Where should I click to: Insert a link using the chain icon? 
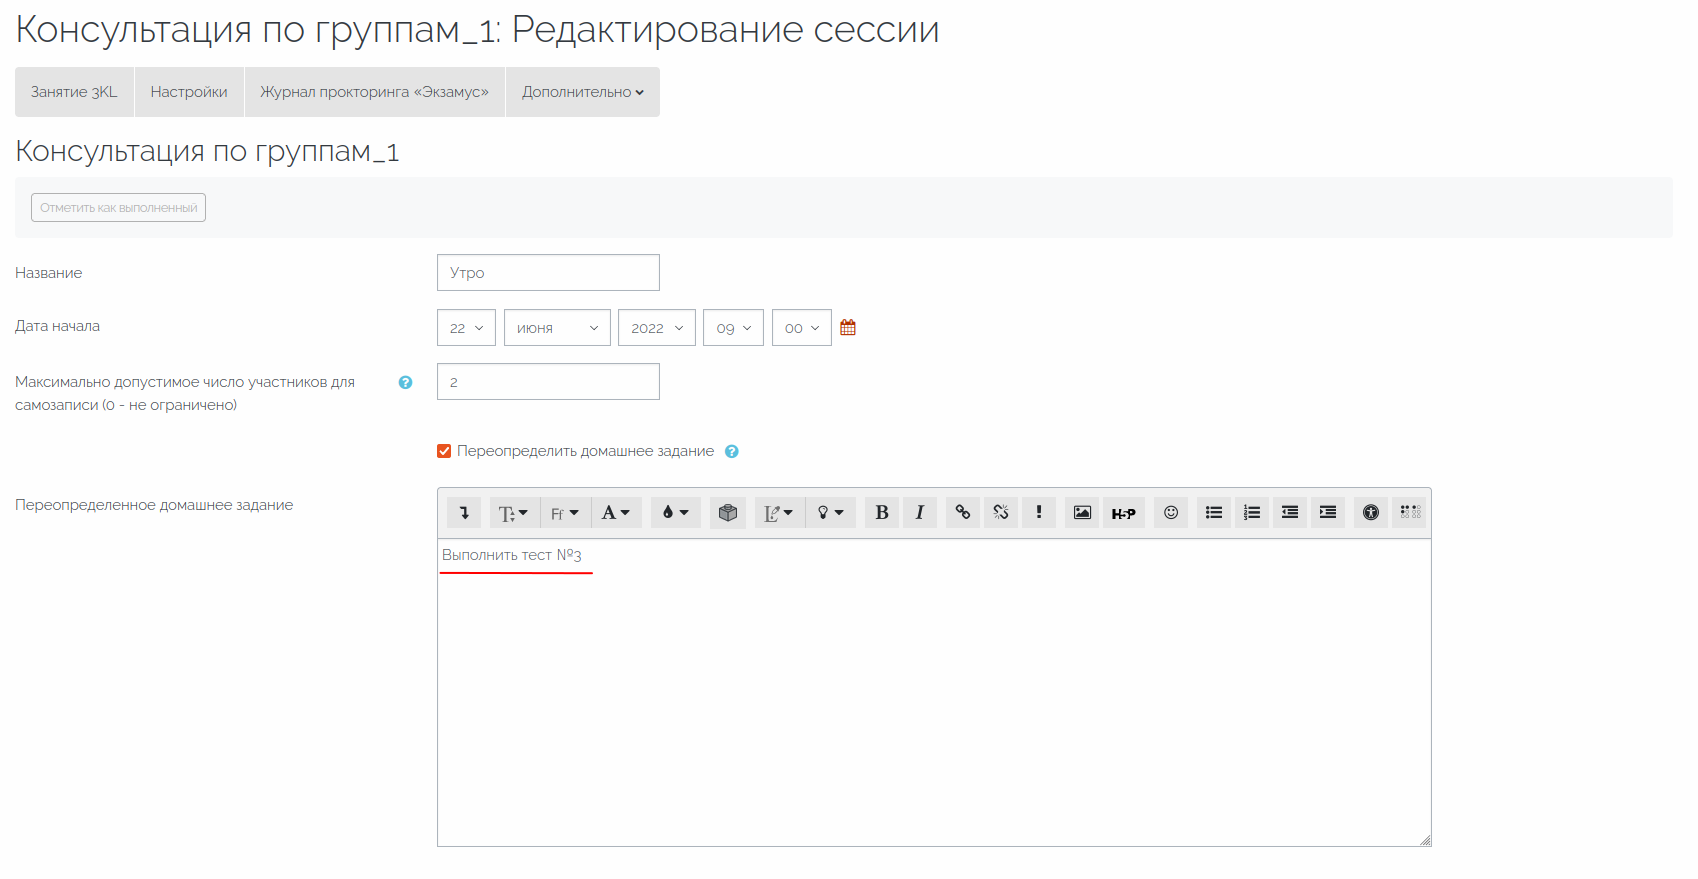pos(962,513)
